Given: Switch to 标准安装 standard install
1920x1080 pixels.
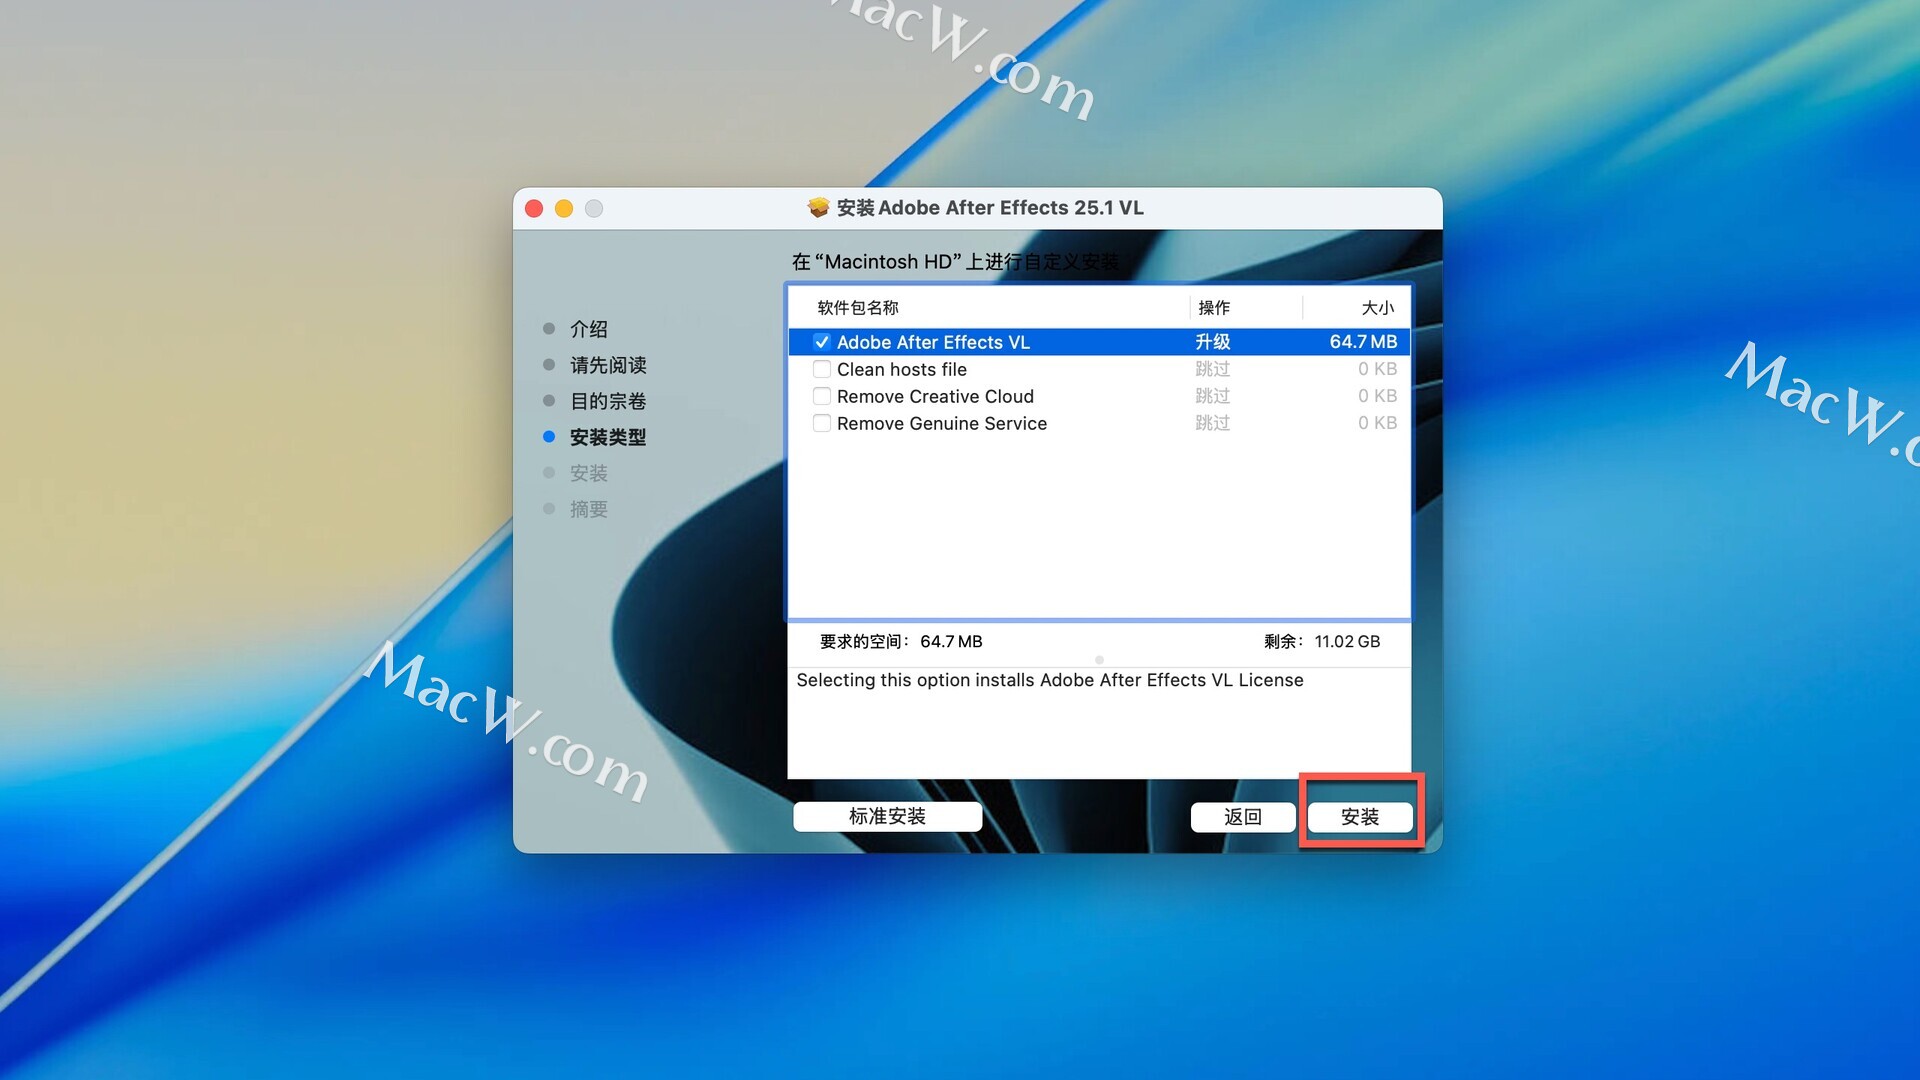Looking at the screenshot, I should coord(888,816).
